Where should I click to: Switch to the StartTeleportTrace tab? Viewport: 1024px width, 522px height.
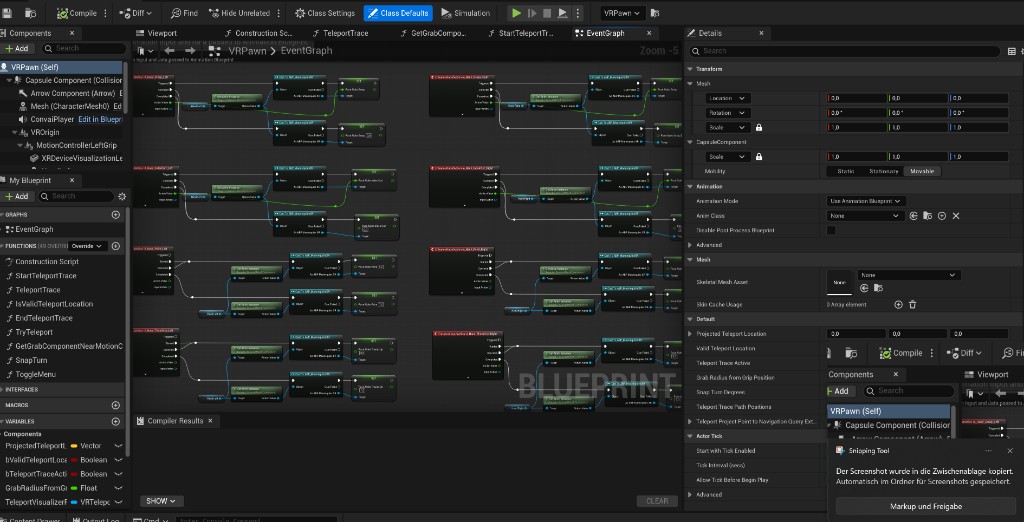pyautogui.click(x=522, y=33)
